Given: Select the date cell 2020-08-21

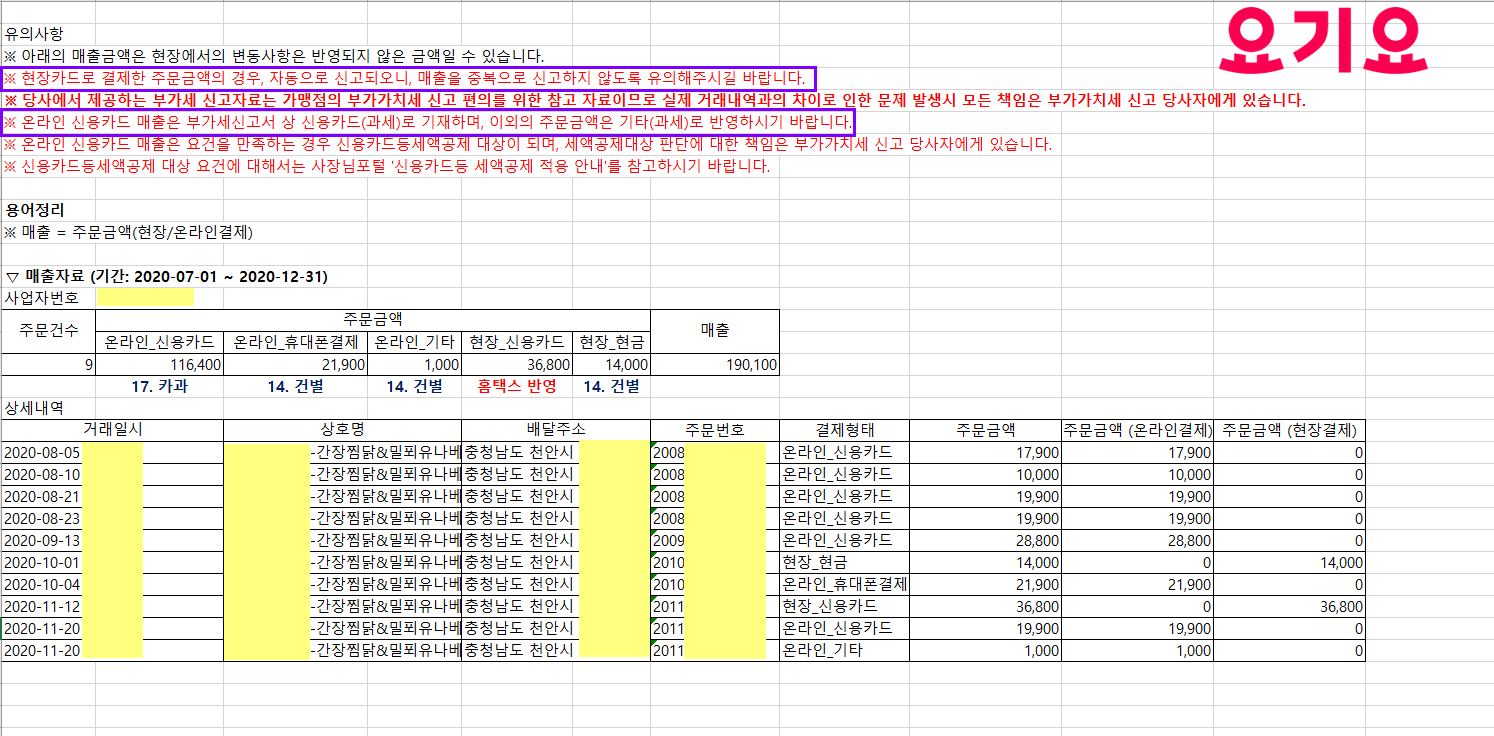Looking at the screenshot, I should (112, 496).
